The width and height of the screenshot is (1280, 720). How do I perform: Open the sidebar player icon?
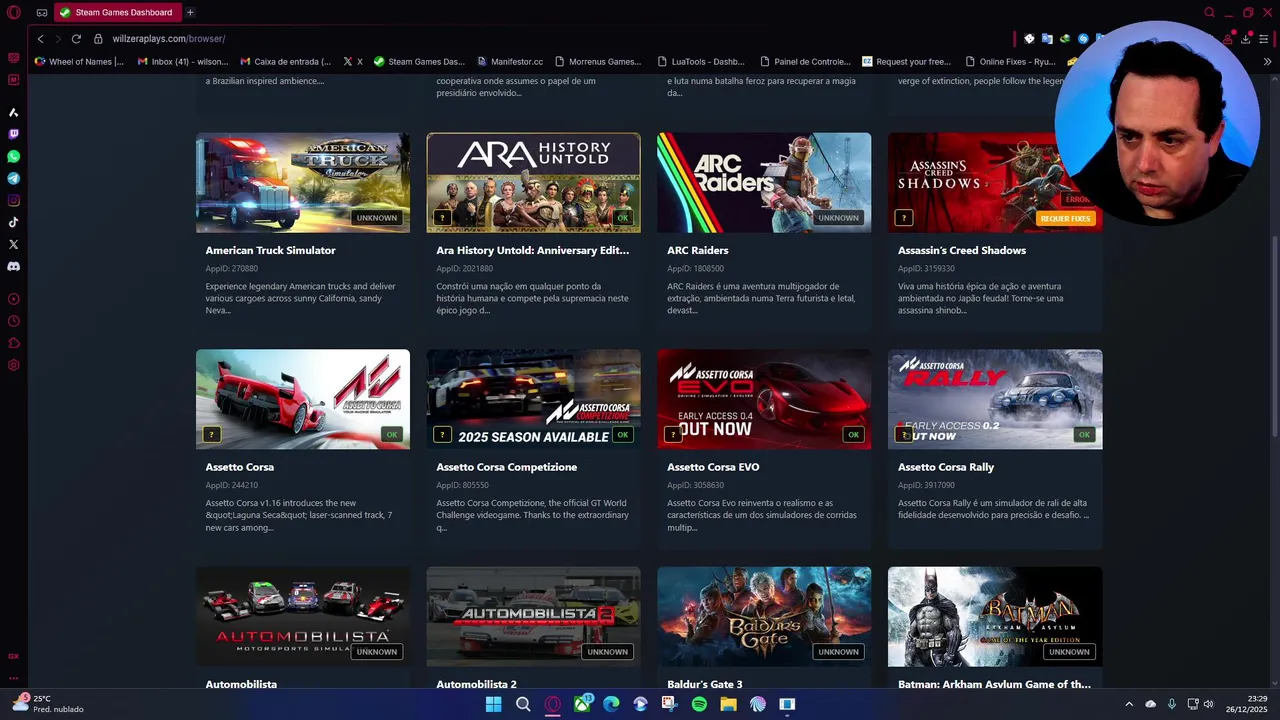point(14,299)
